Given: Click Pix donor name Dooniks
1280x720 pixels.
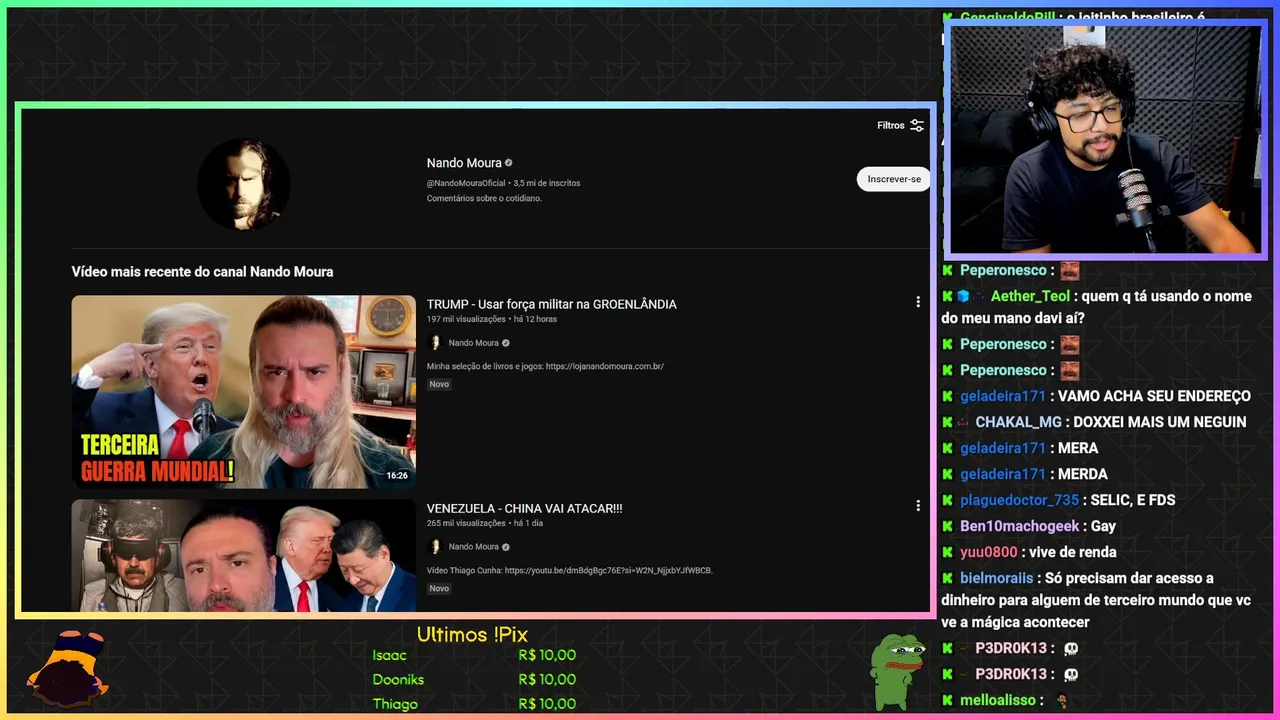Looking at the screenshot, I should click(398, 679).
